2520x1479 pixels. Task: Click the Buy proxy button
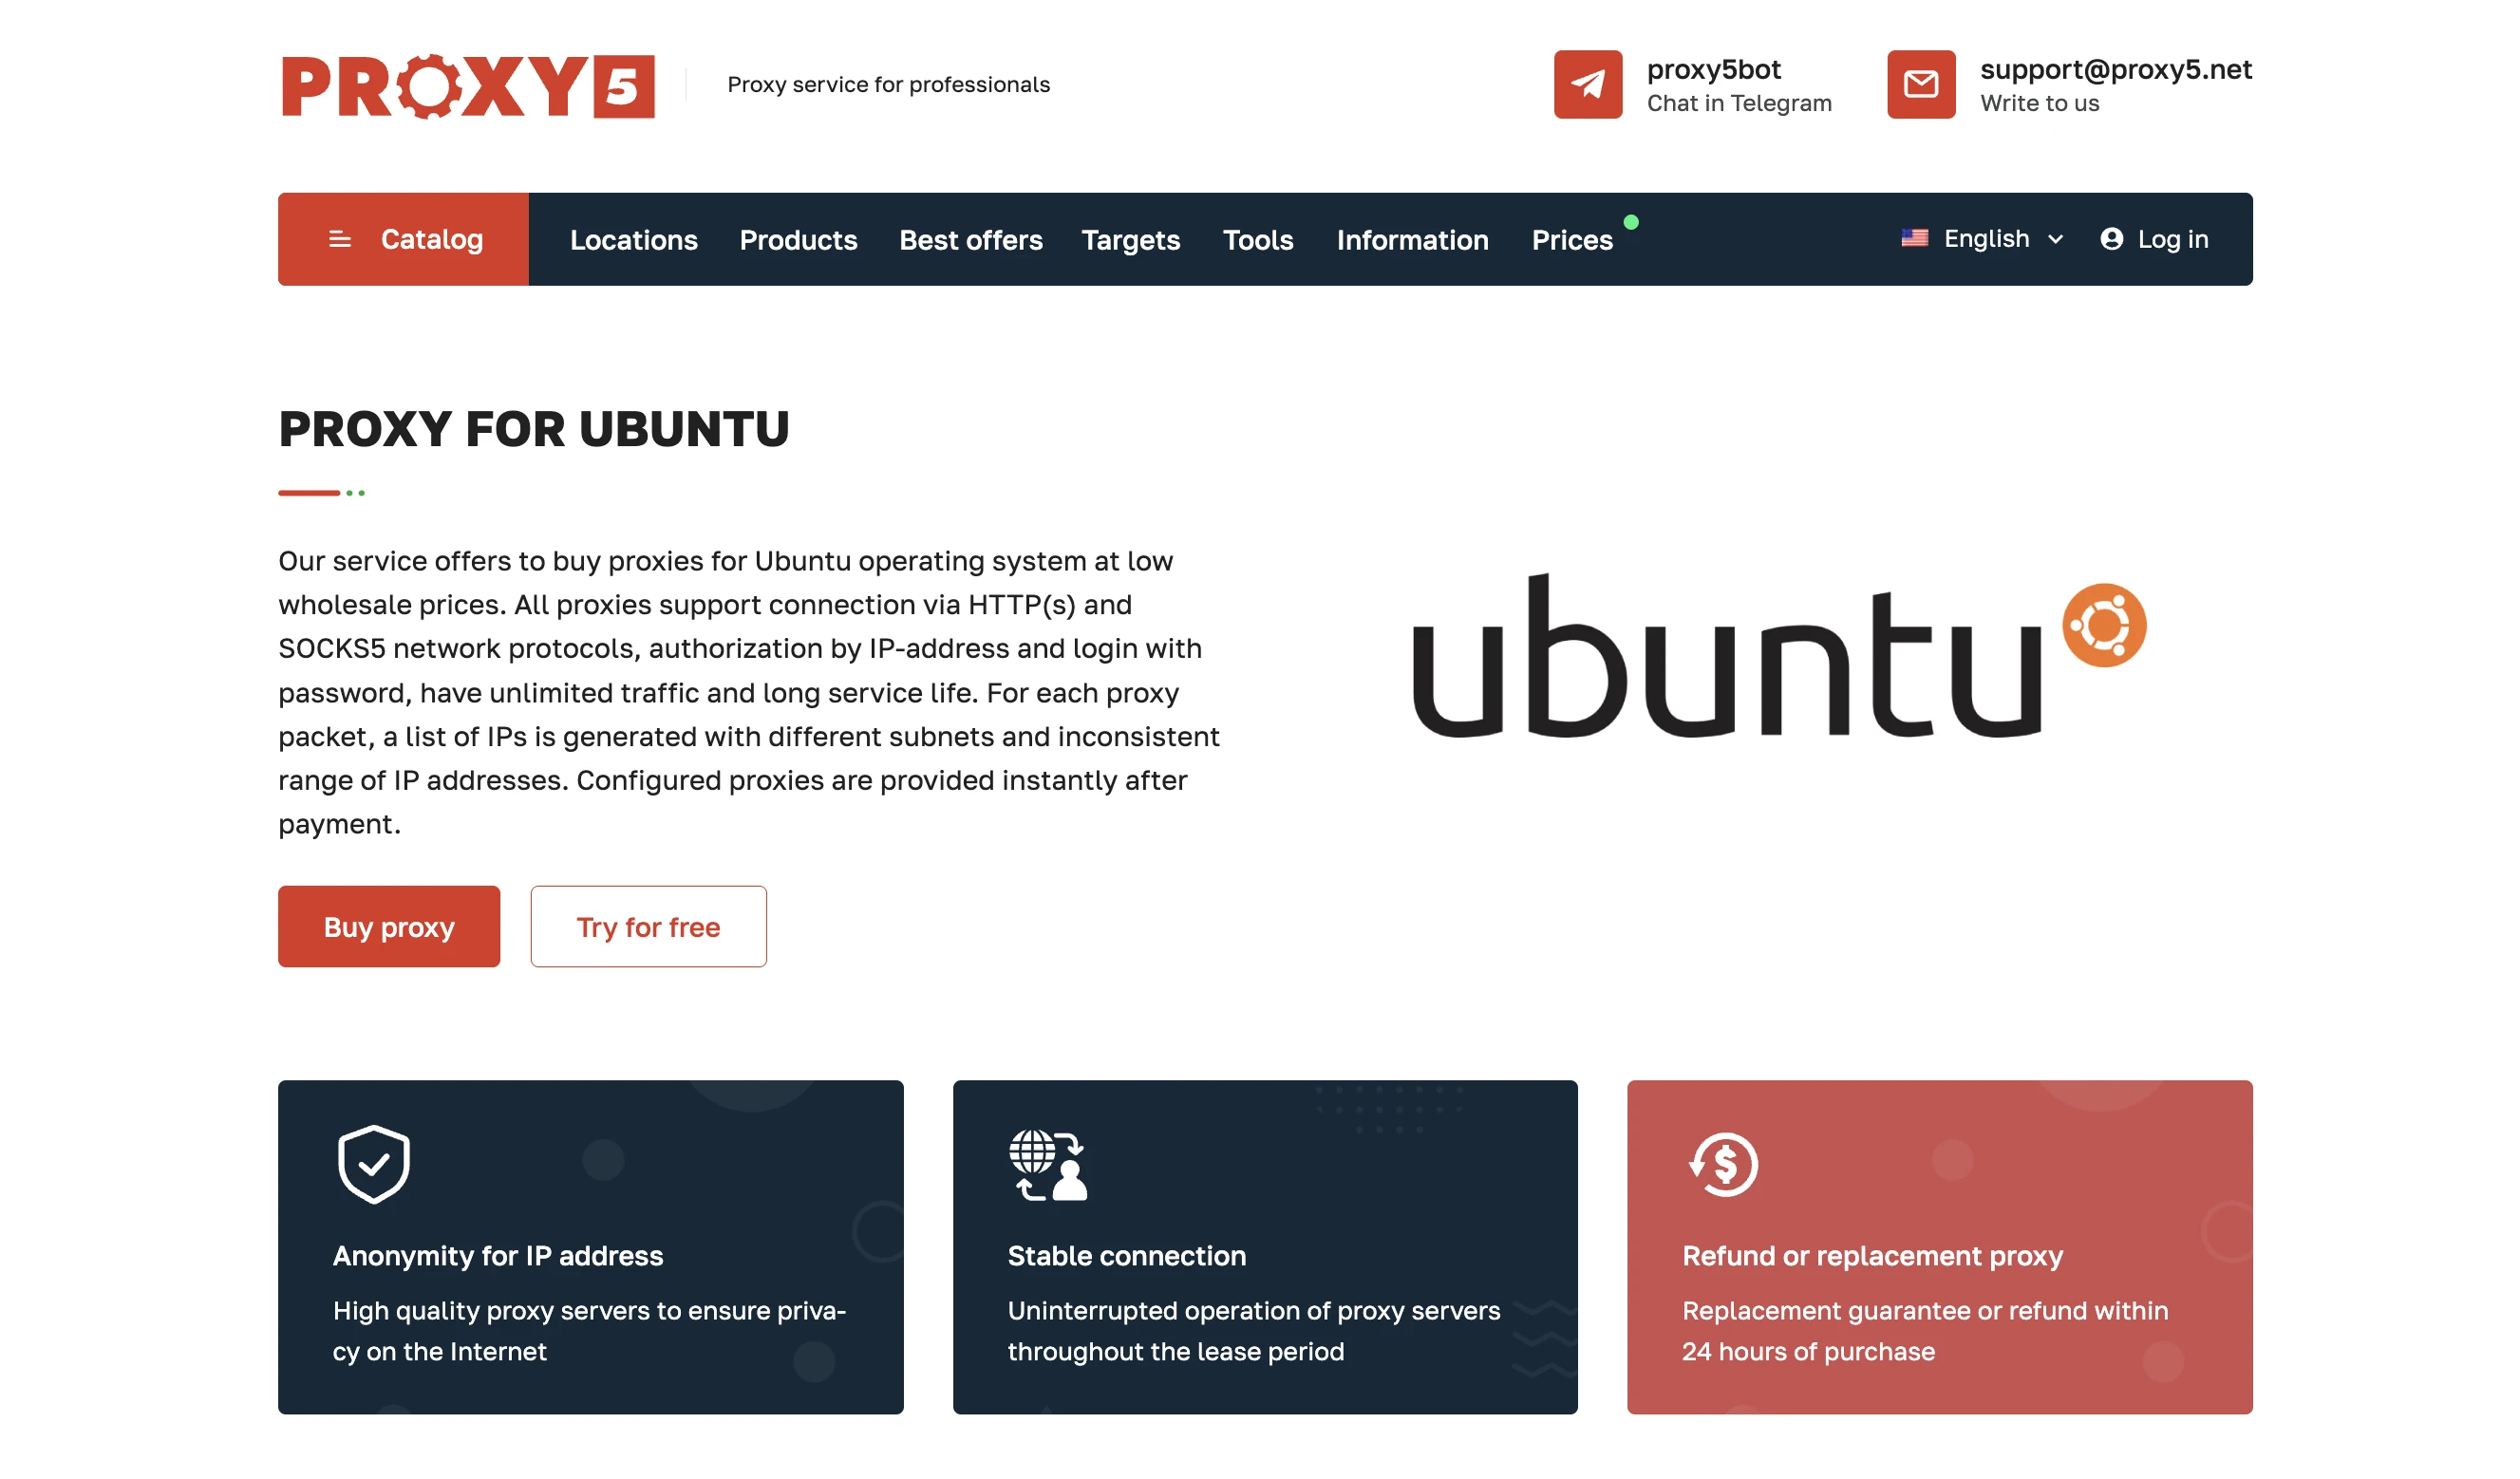[389, 927]
